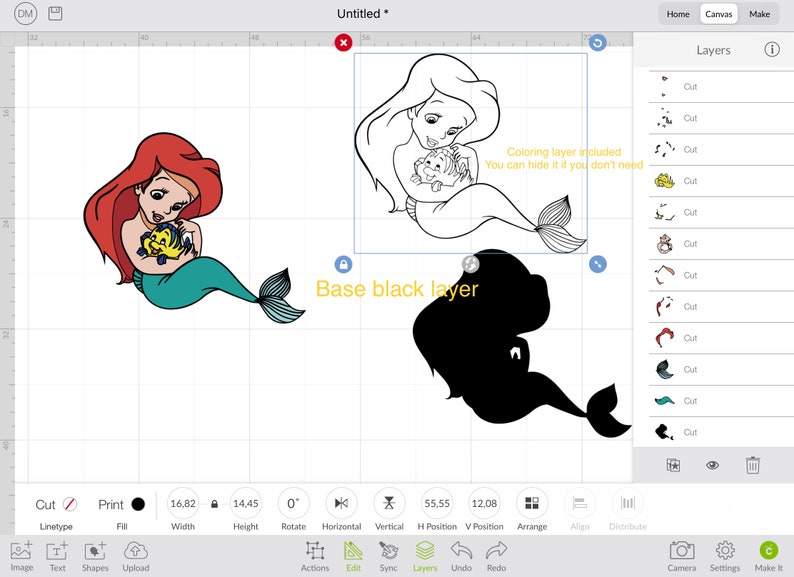Open the Sync color tool
This screenshot has width=794, height=577.
click(x=388, y=556)
